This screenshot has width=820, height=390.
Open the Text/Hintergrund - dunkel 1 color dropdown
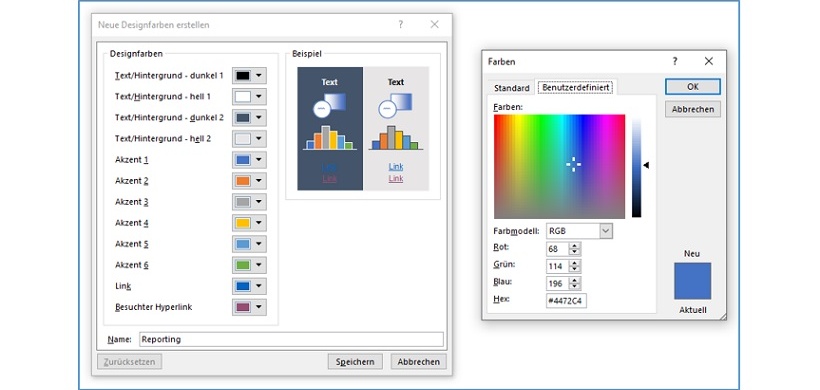[249, 76]
